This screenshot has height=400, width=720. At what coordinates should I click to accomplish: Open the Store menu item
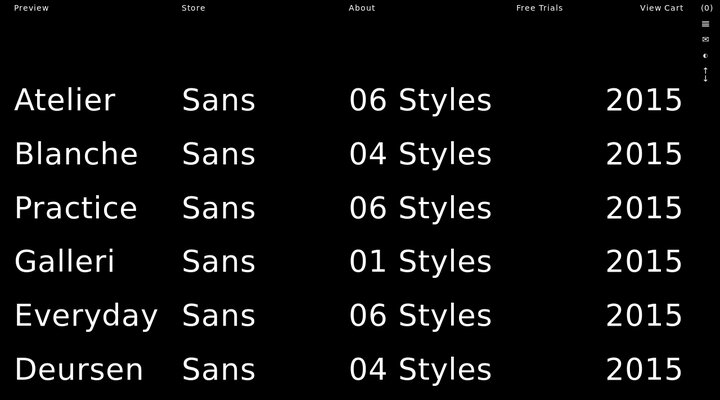pyautogui.click(x=193, y=8)
